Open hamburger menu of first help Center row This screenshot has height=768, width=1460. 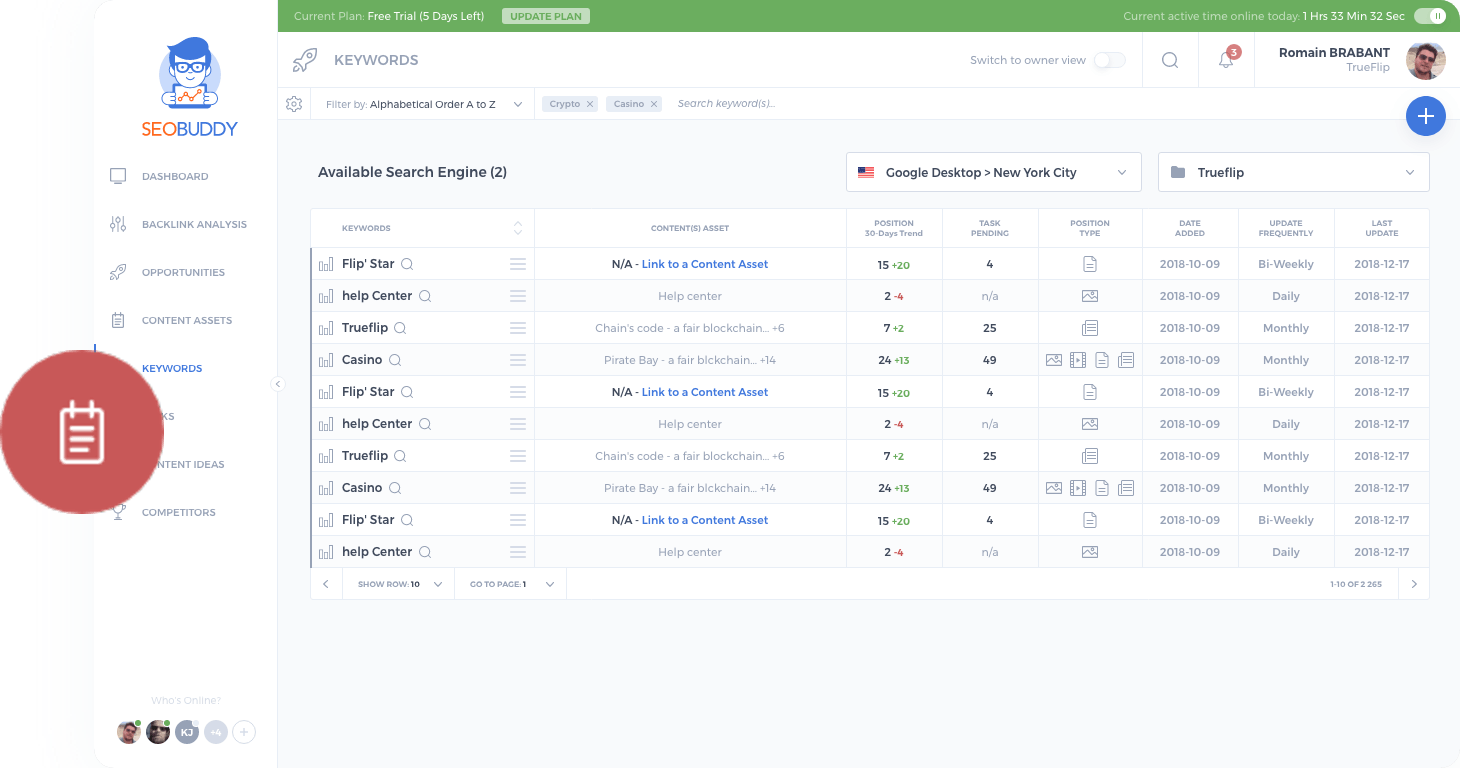click(x=518, y=296)
